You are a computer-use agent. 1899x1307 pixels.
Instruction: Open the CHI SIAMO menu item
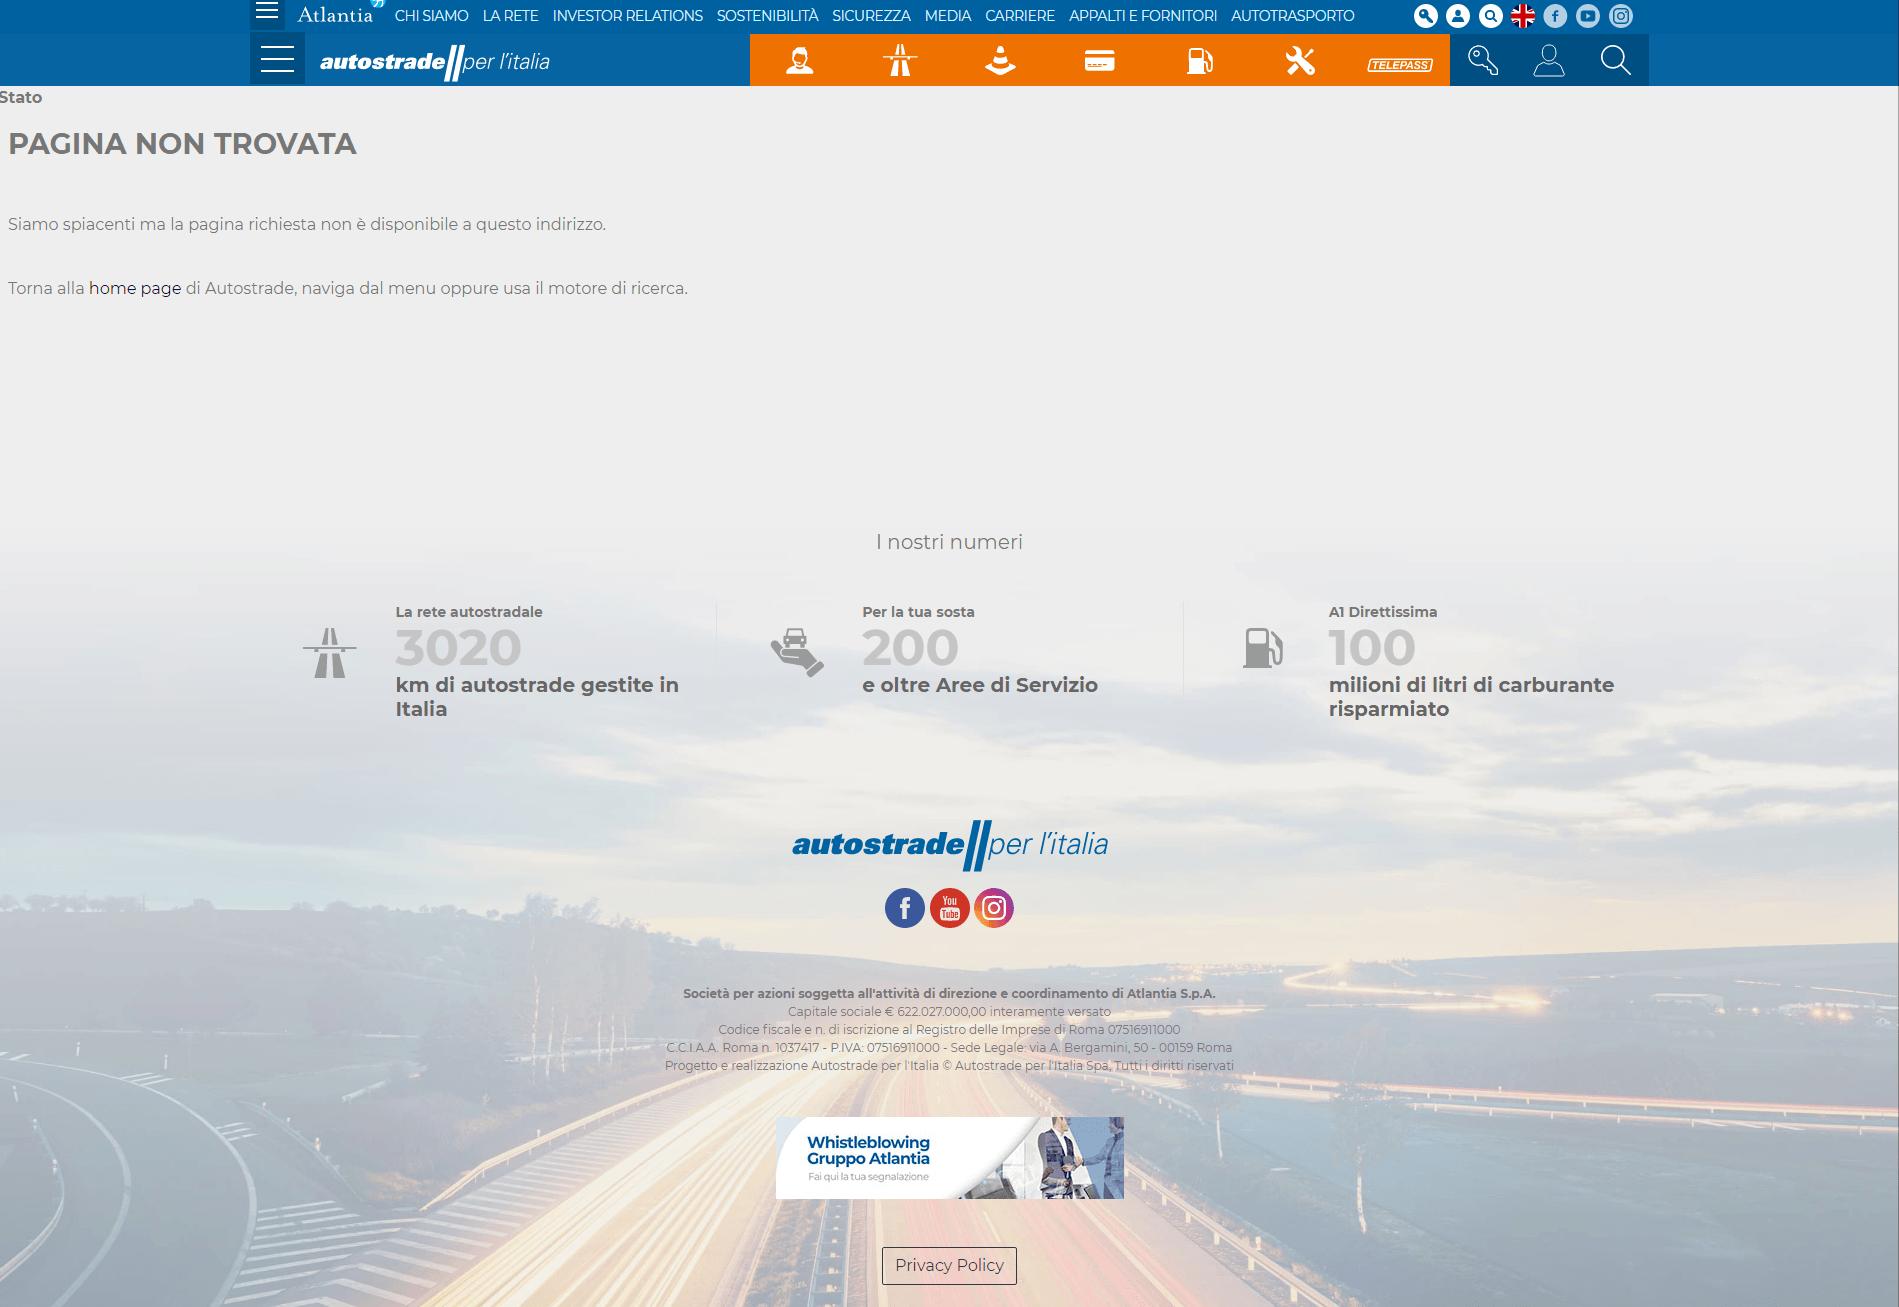[x=431, y=16]
